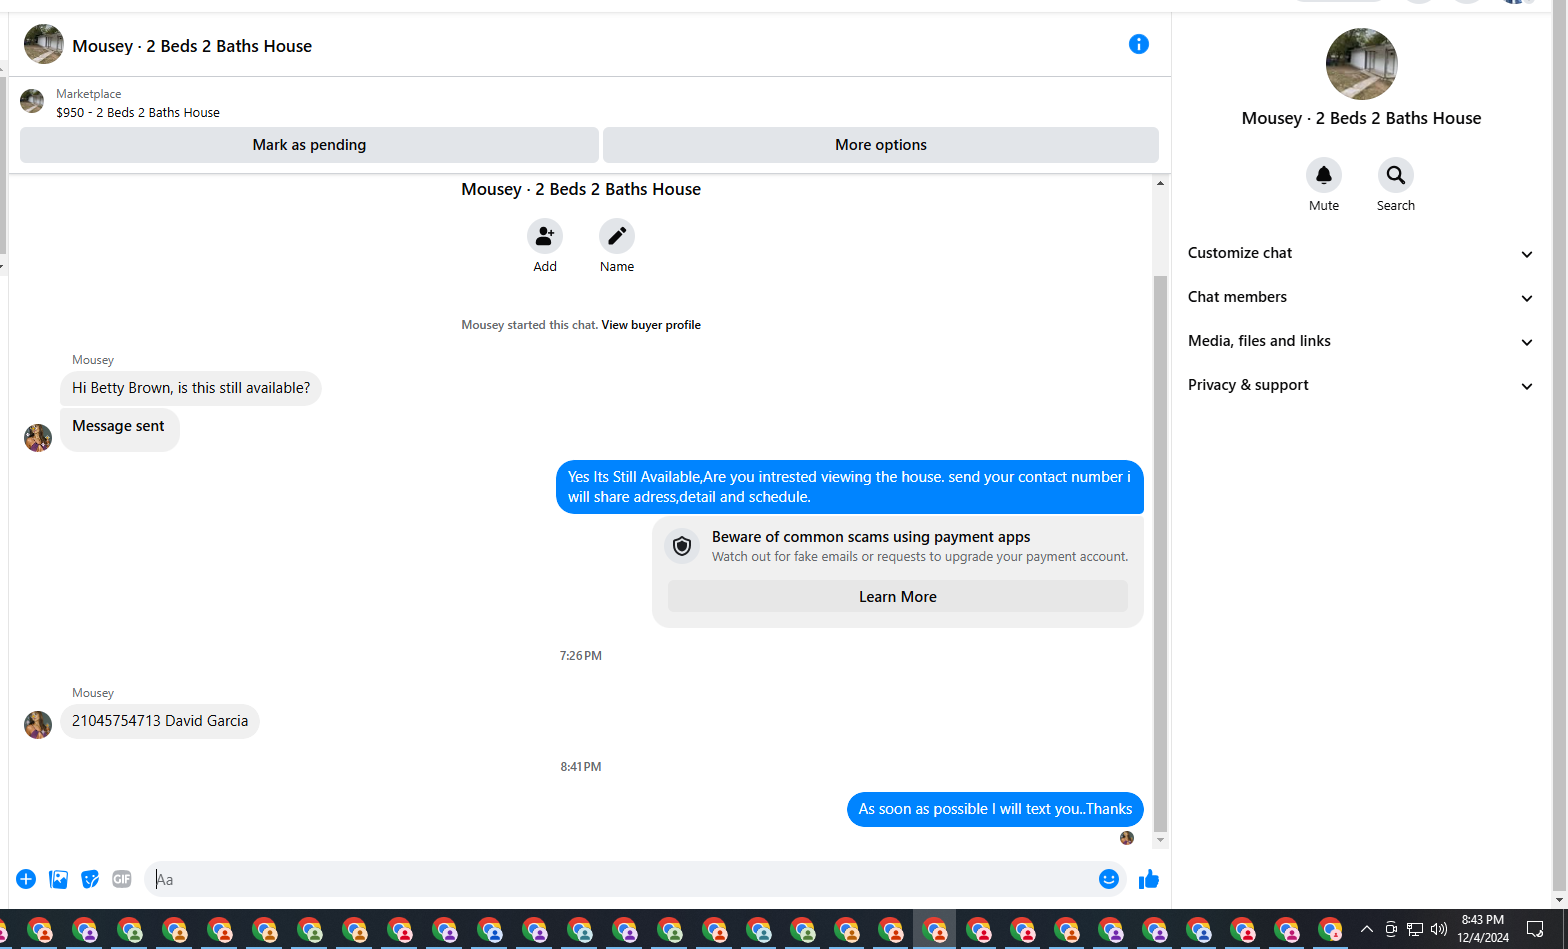This screenshot has height=949, width=1568.
Task: Click Mousey's avatar beside the phone number message
Action: [38, 724]
